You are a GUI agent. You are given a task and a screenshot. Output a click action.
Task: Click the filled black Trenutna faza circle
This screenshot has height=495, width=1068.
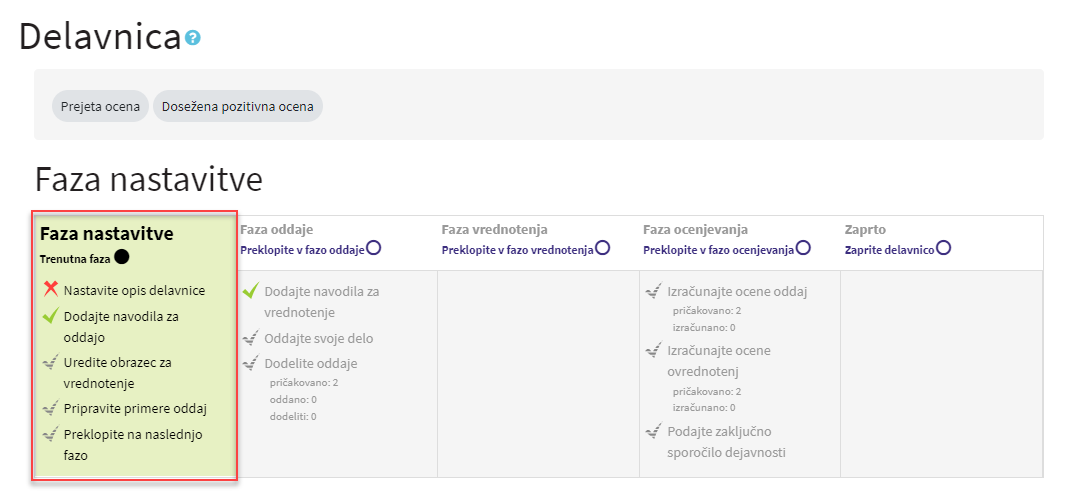click(121, 257)
